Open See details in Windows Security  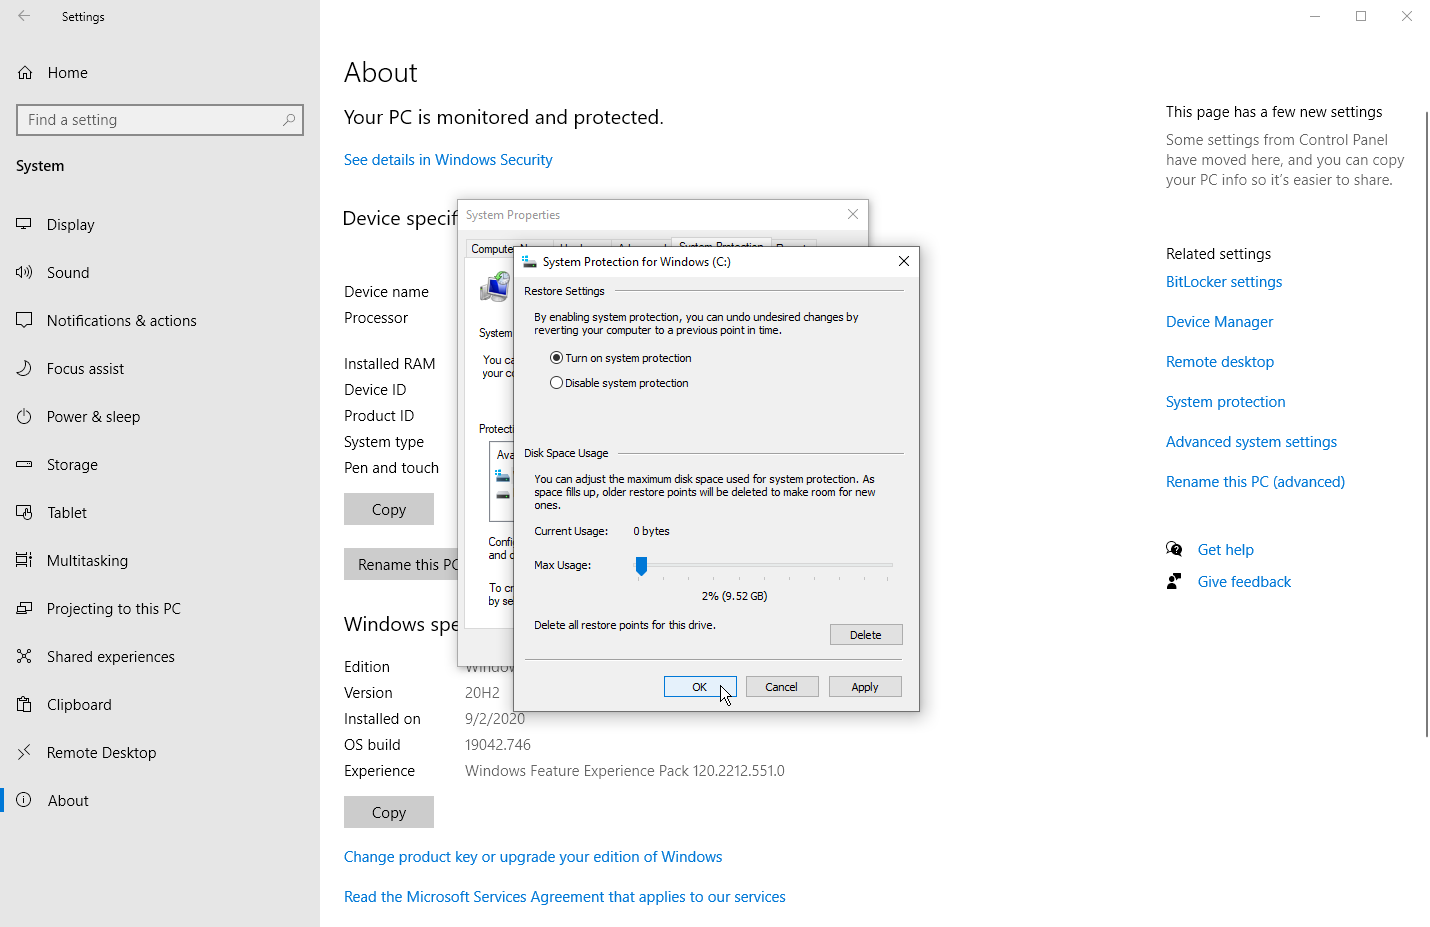tap(448, 160)
